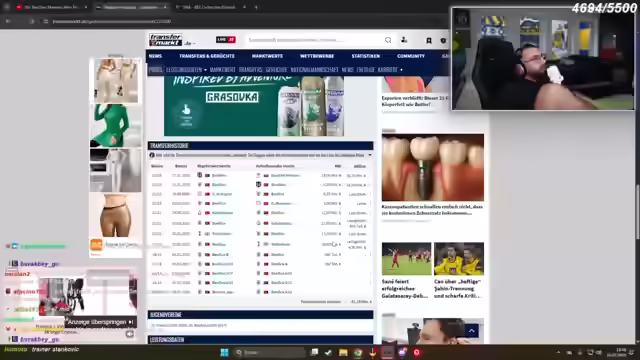
Task: Open the WETTBEWERBE menu
Action: pyautogui.click(x=317, y=56)
